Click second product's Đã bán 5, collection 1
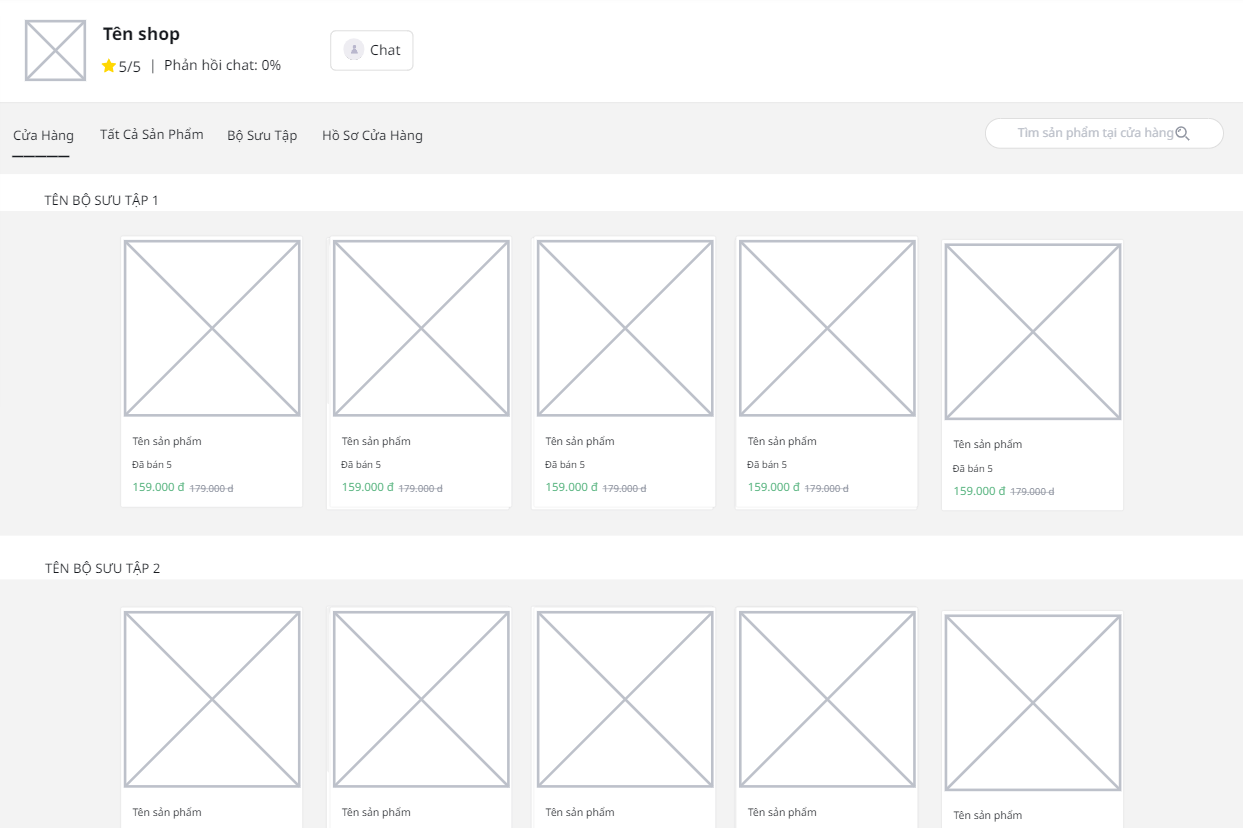1243x828 pixels. point(361,464)
